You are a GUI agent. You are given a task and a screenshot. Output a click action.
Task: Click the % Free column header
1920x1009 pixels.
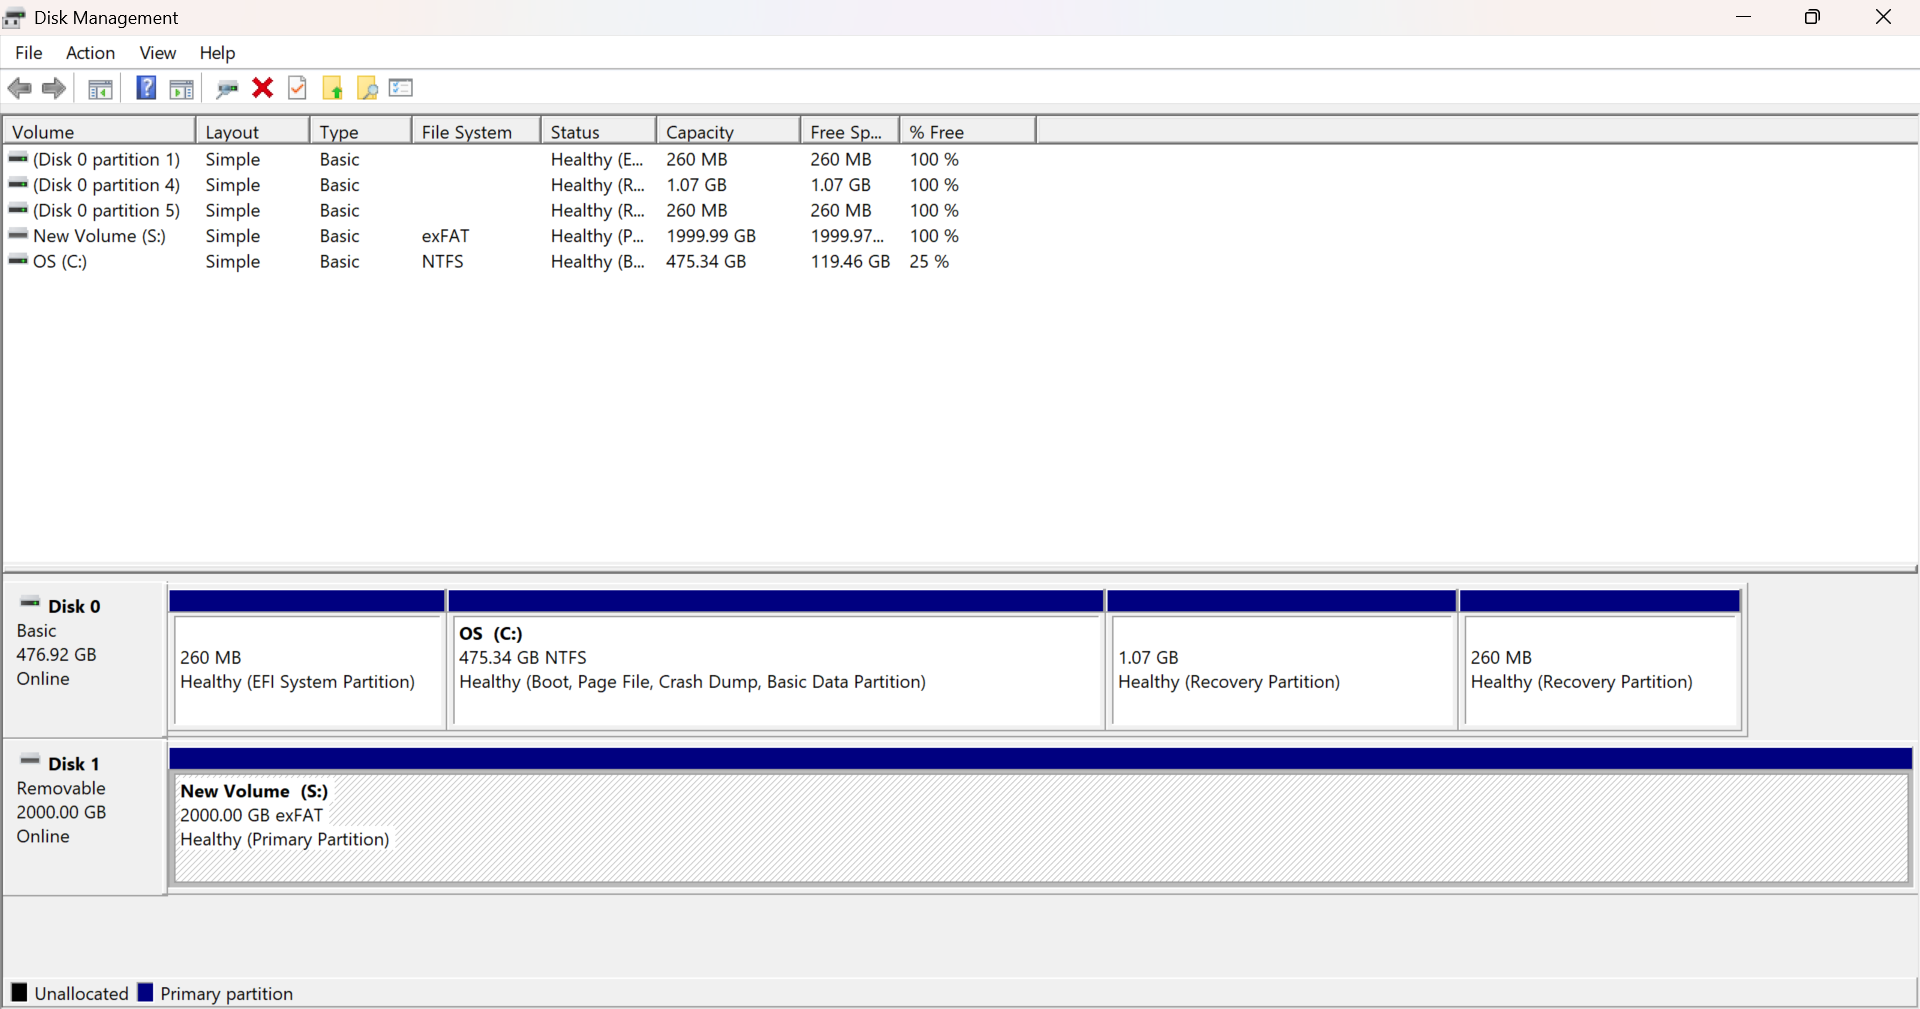[936, 131]
